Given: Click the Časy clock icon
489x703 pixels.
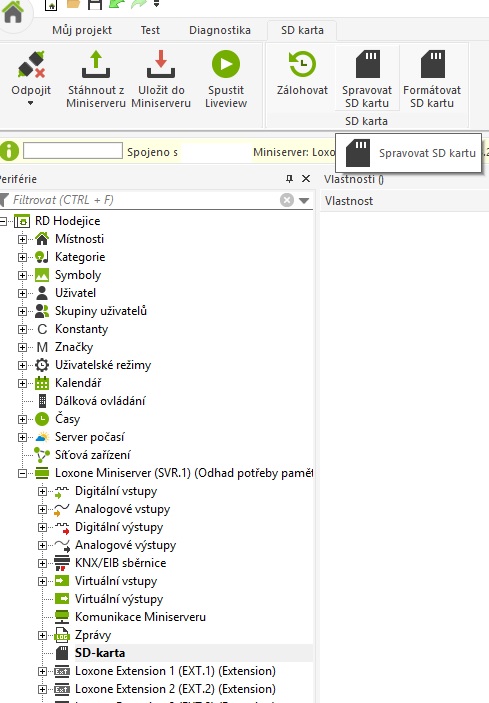Looking at the screenshot, I should (42, 419).
